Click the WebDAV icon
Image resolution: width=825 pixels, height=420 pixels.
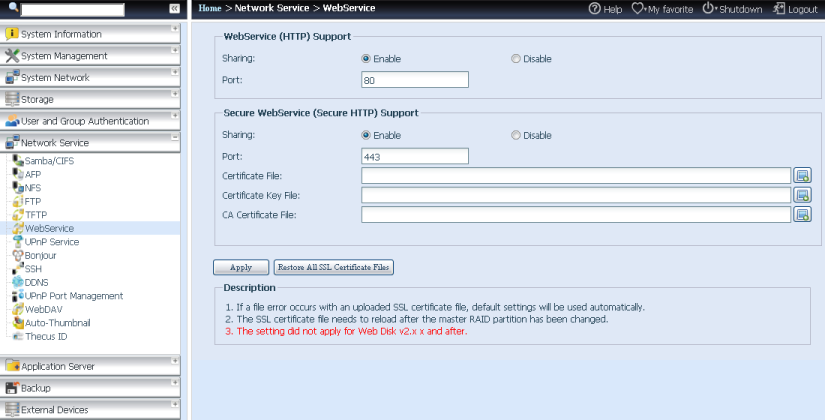(18, 309)
